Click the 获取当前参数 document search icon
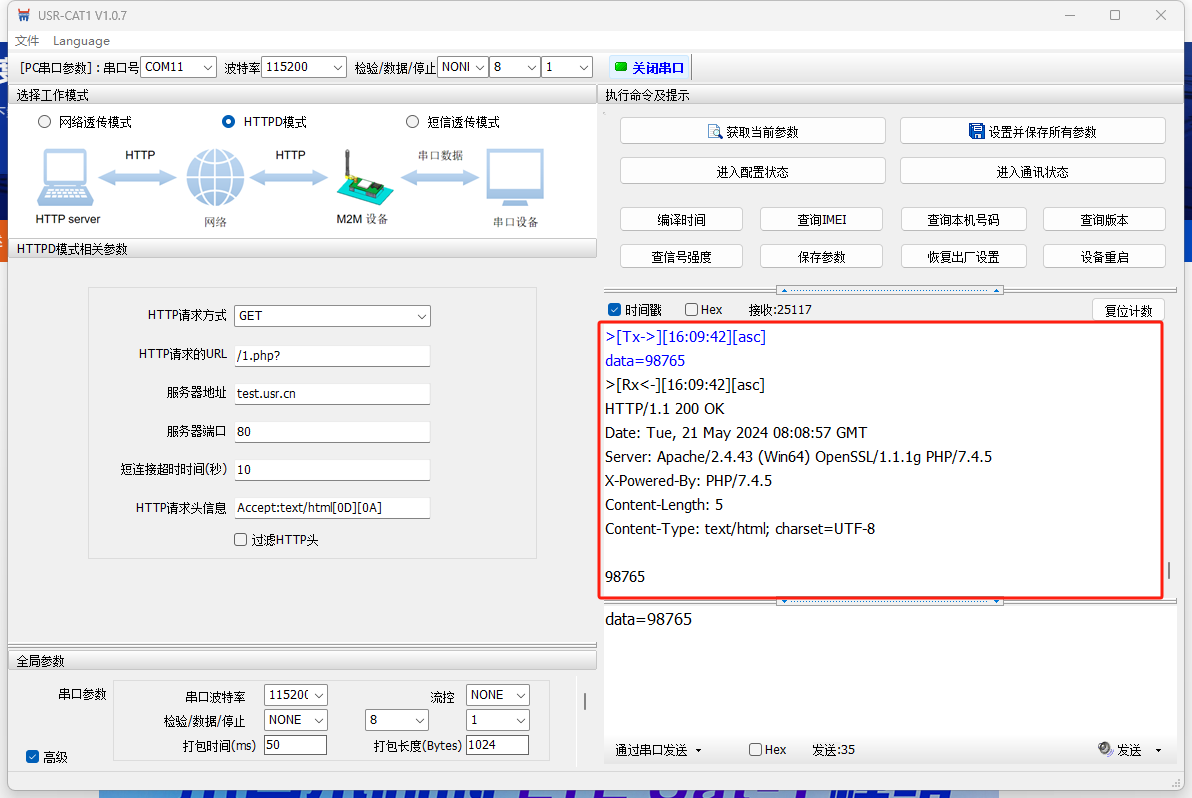 click(x=715, y=132)
